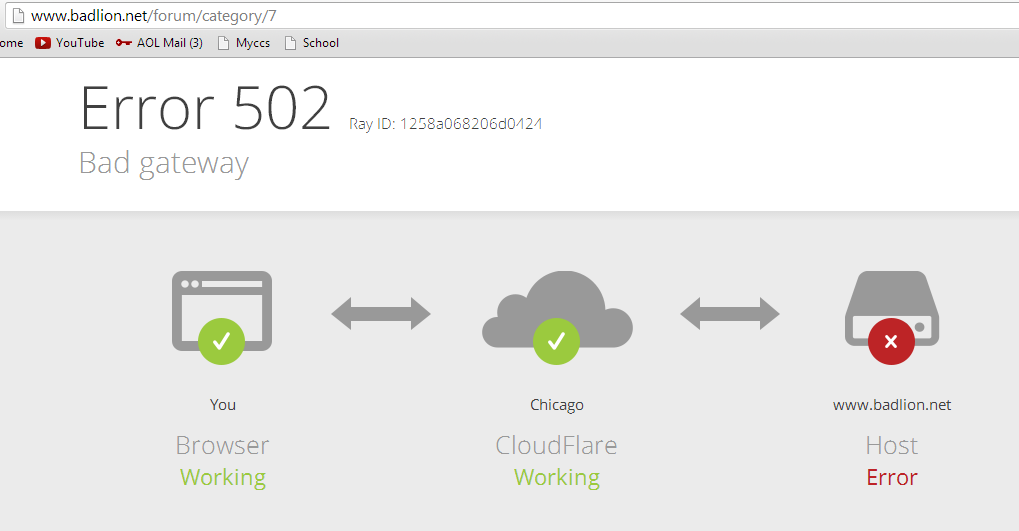Click the red YouTube bookmark icon

43,43
